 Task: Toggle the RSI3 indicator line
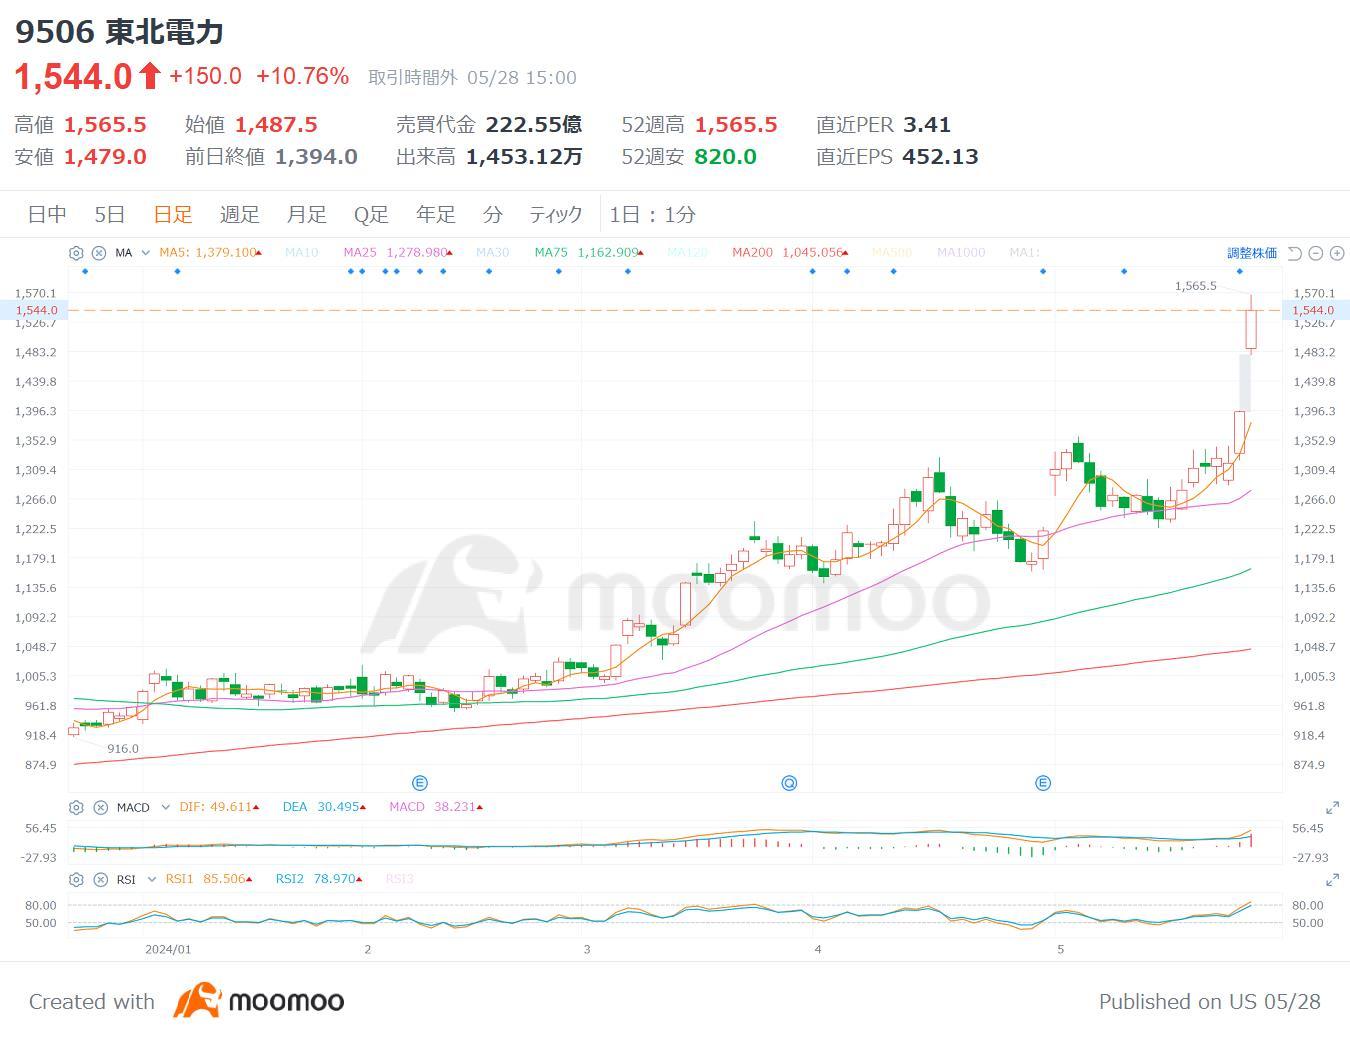tap(399, 879)
